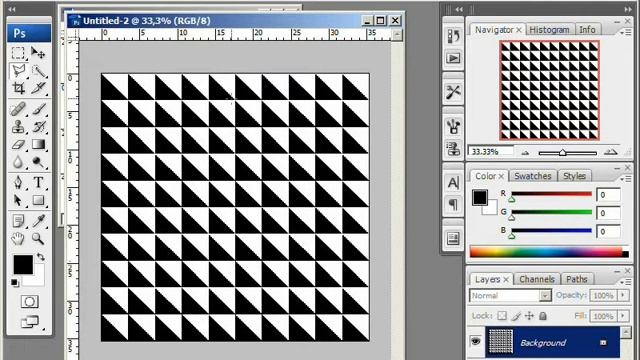640x360 pixels.
Task: Toggle lock image pixels brush icon
Action: coord(516,316)
